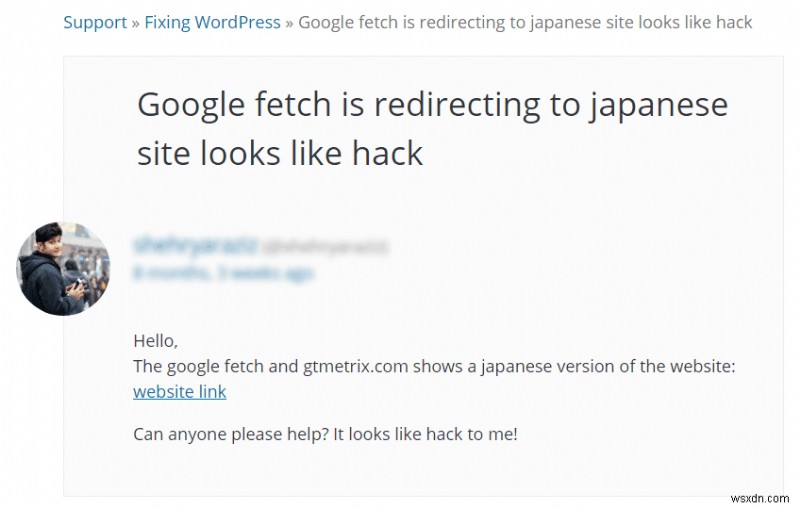Click the blurred post timestamp
Image resolution: width=800 pixels, height=508 pixels.
tap(222, 272)
